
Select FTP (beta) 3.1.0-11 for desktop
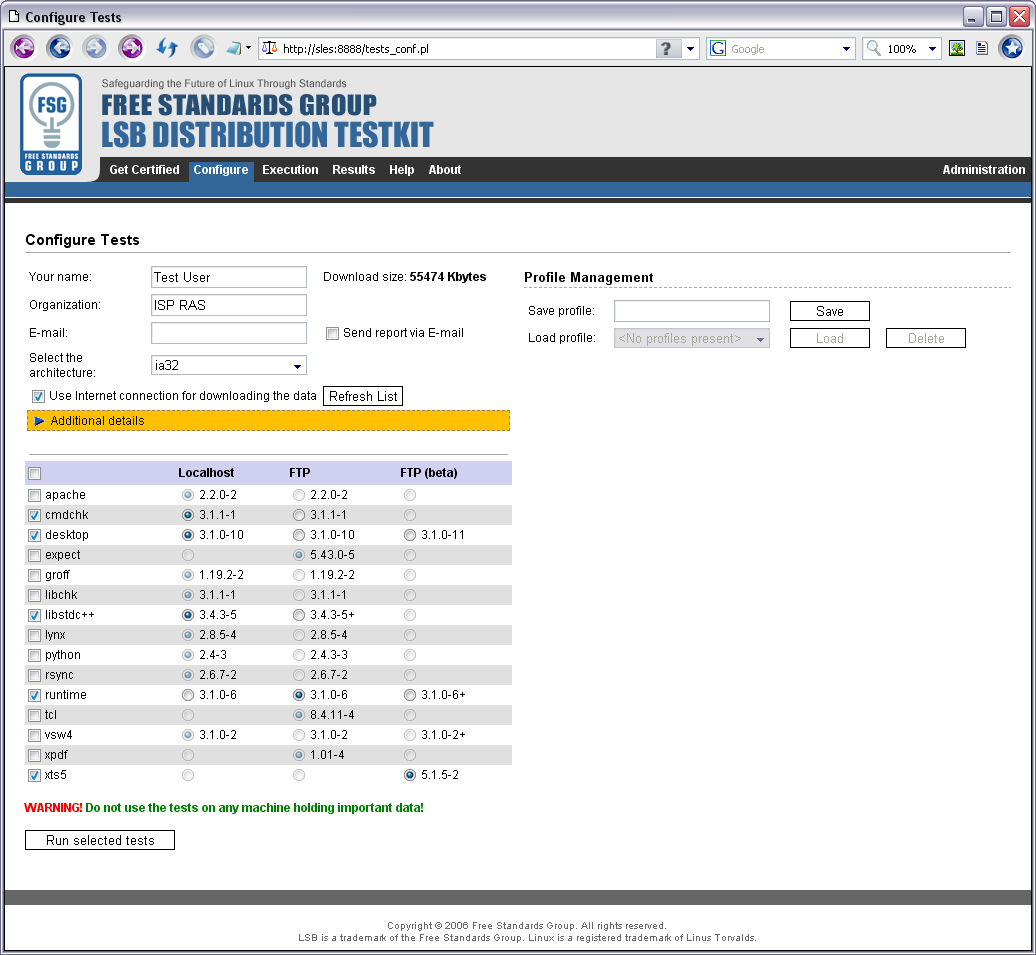click(410, 535)
